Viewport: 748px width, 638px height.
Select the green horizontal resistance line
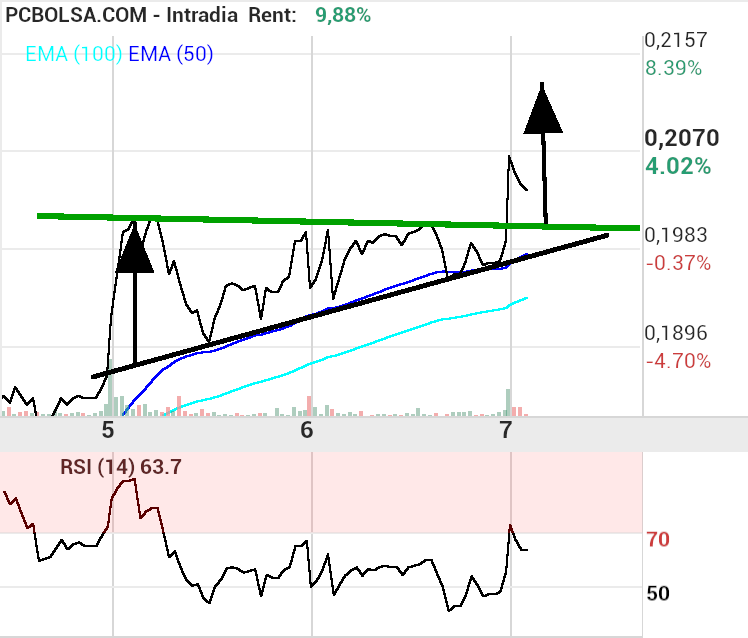[300, 221]
